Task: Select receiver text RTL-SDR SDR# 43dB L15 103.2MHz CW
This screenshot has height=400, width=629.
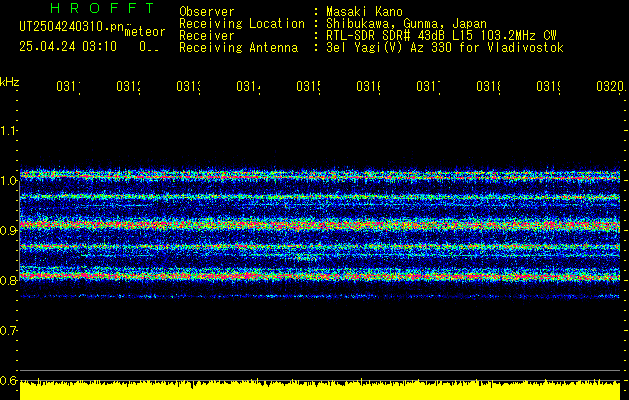Action: tap(441, 36)
